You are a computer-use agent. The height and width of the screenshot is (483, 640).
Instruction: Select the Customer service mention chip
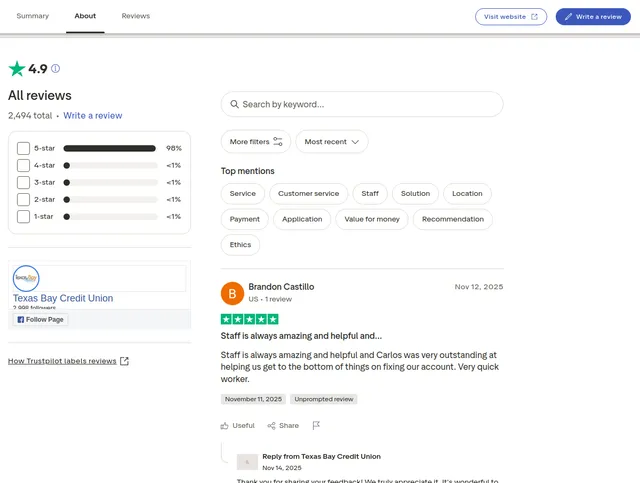click(x=308, y=193)
